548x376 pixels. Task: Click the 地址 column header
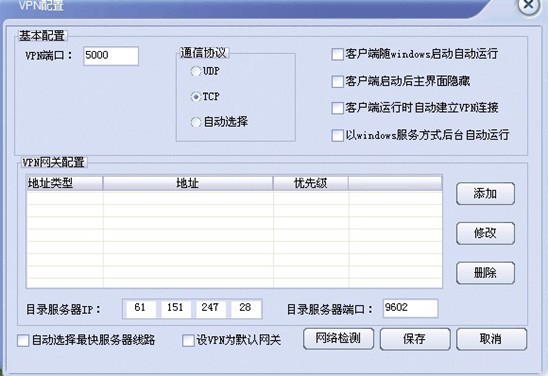(188, 183)
